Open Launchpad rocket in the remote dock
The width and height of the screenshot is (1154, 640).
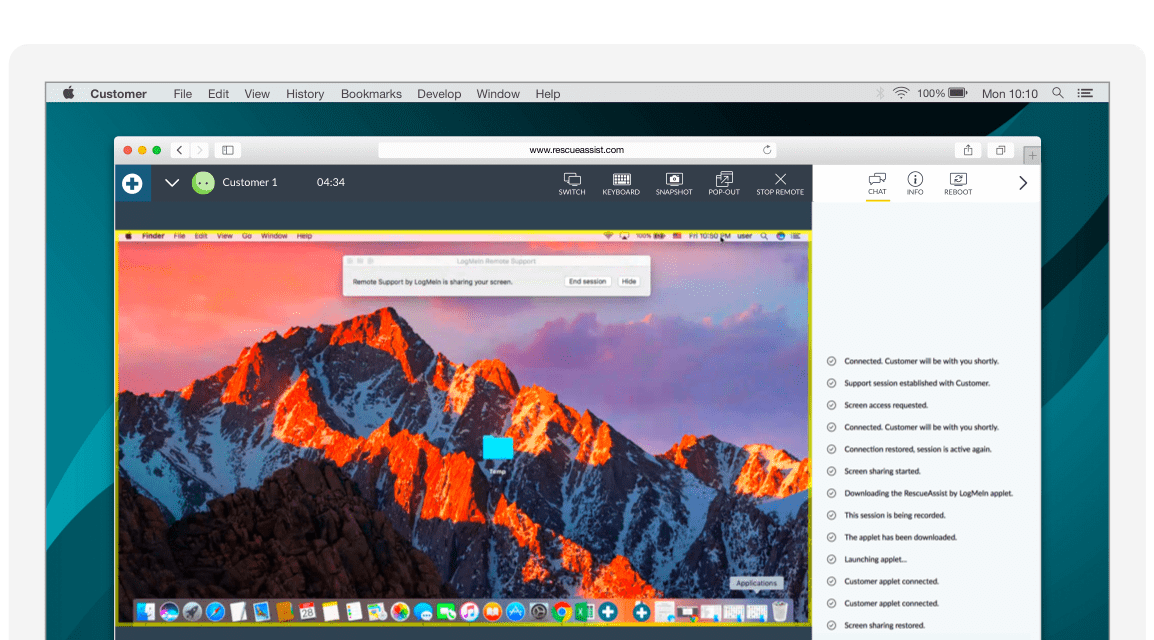(x=192, y=611)
